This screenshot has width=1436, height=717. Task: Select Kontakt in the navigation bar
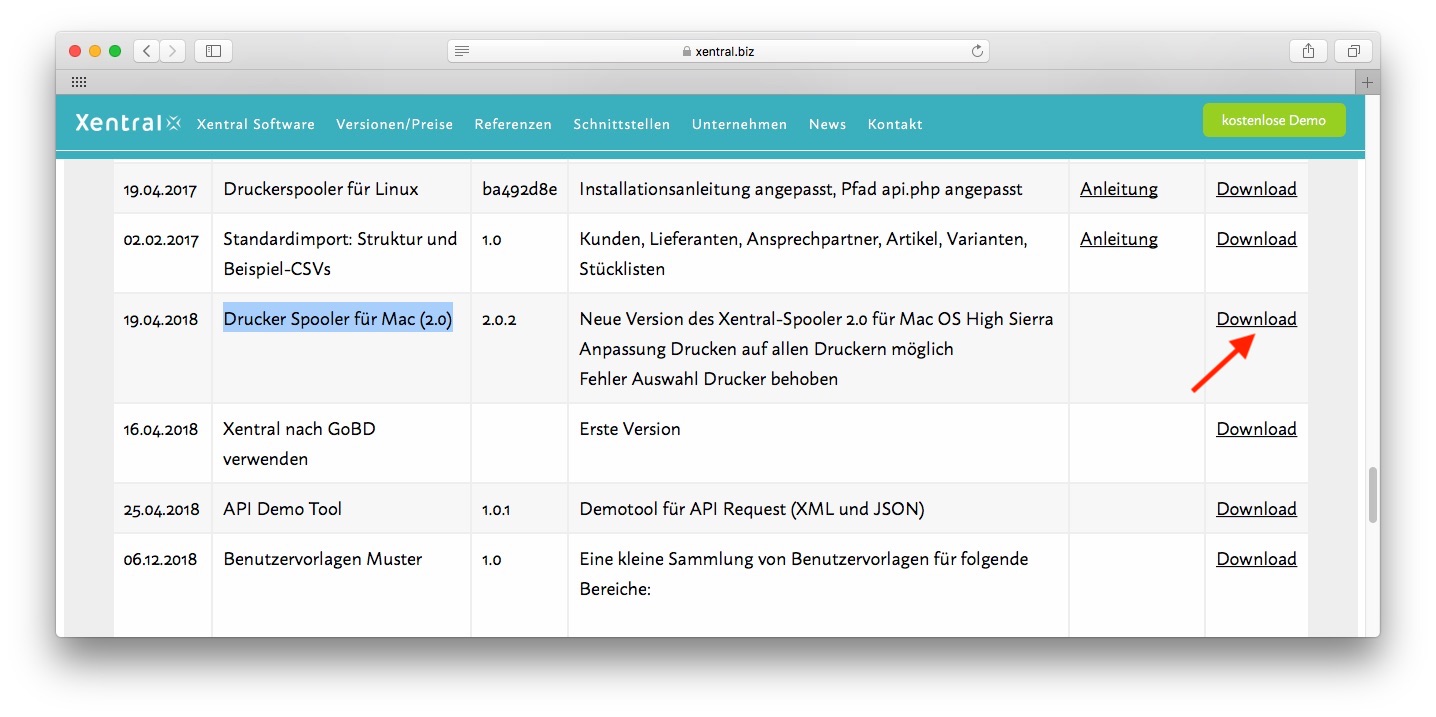(x=895, y=124)
